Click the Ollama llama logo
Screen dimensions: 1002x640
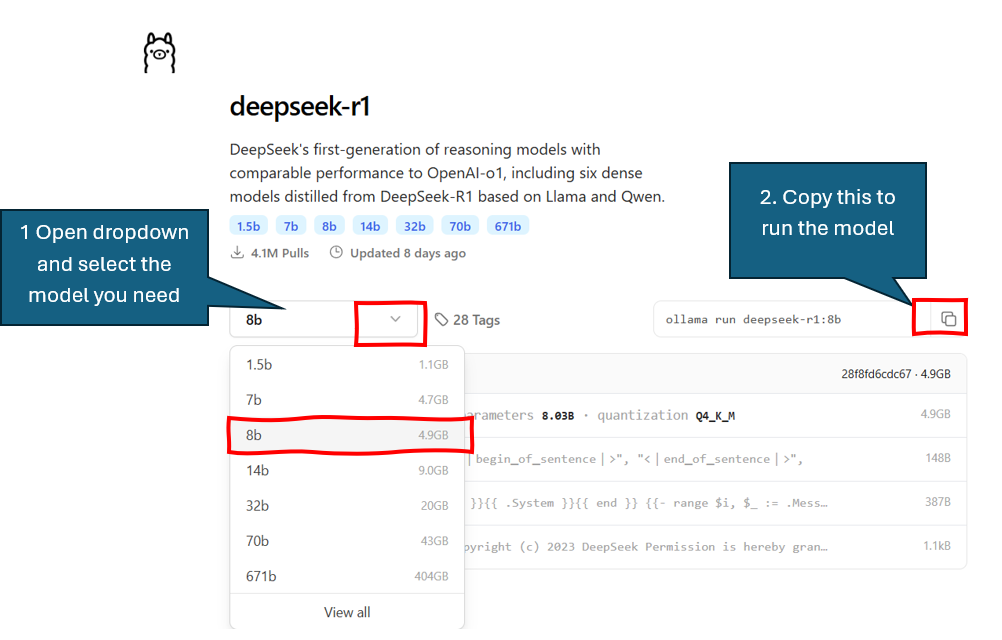(x=159, y=52)
